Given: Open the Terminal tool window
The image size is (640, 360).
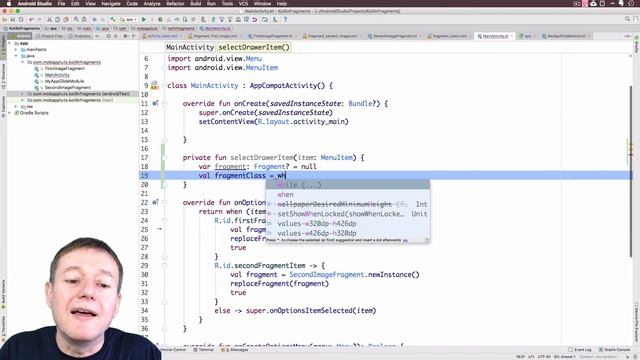Looking at the screenshot, I should tap(203, 350).
